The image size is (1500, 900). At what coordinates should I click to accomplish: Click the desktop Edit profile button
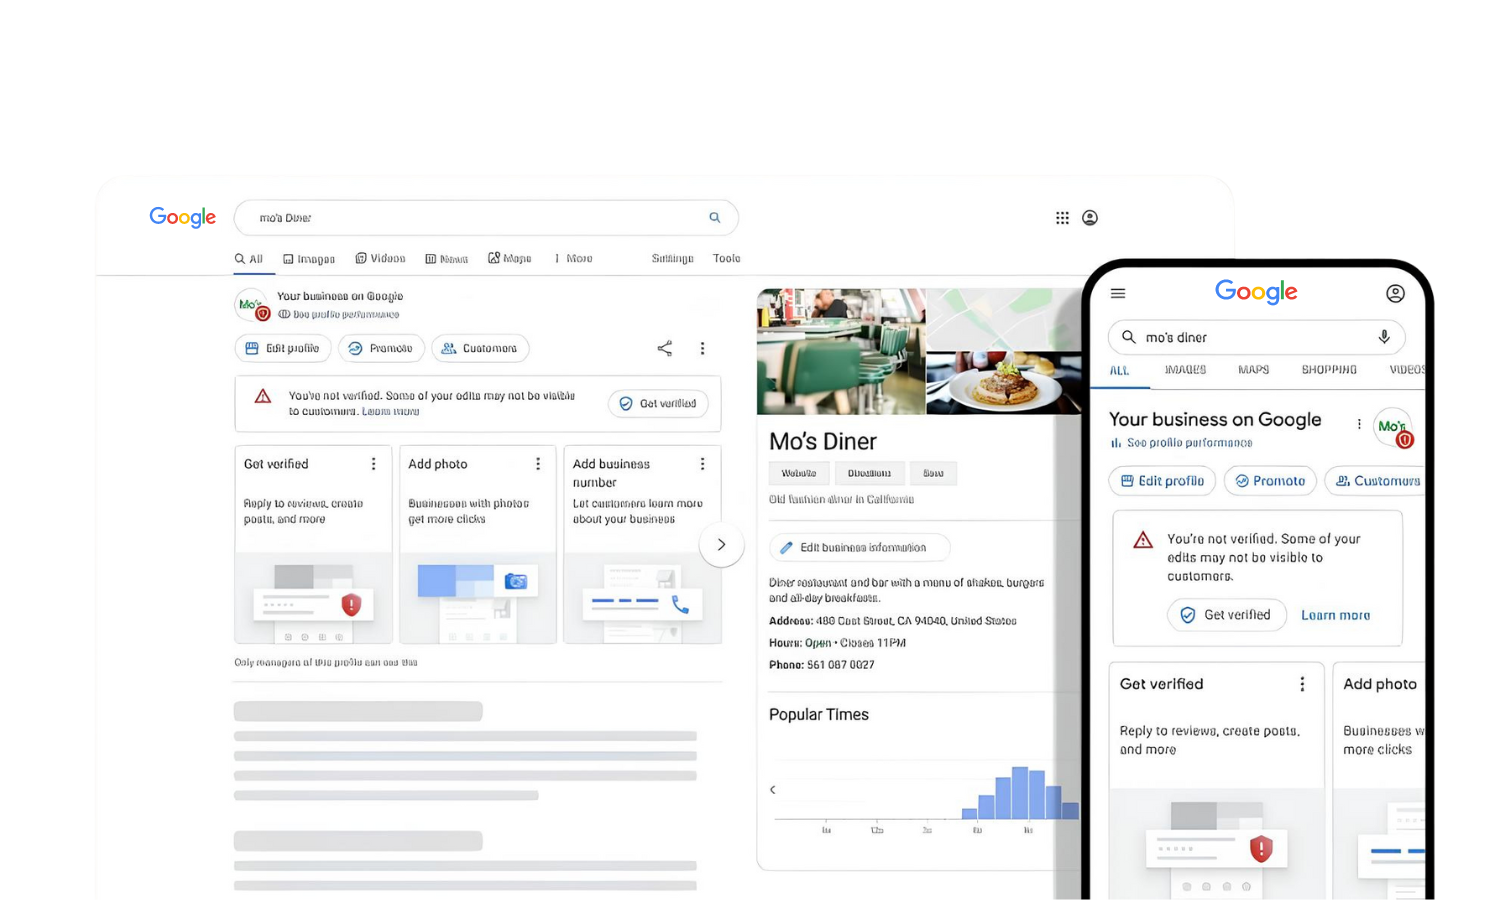pos(283,348)
